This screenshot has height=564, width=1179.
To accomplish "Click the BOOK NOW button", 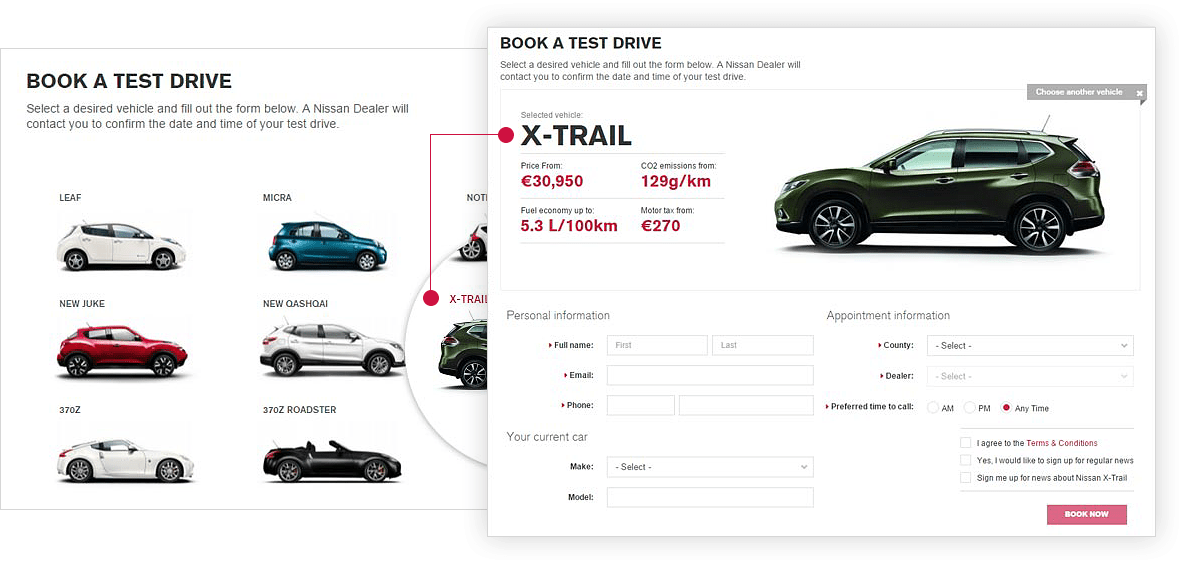I will pyautogui.click(x=1087, y=514).
